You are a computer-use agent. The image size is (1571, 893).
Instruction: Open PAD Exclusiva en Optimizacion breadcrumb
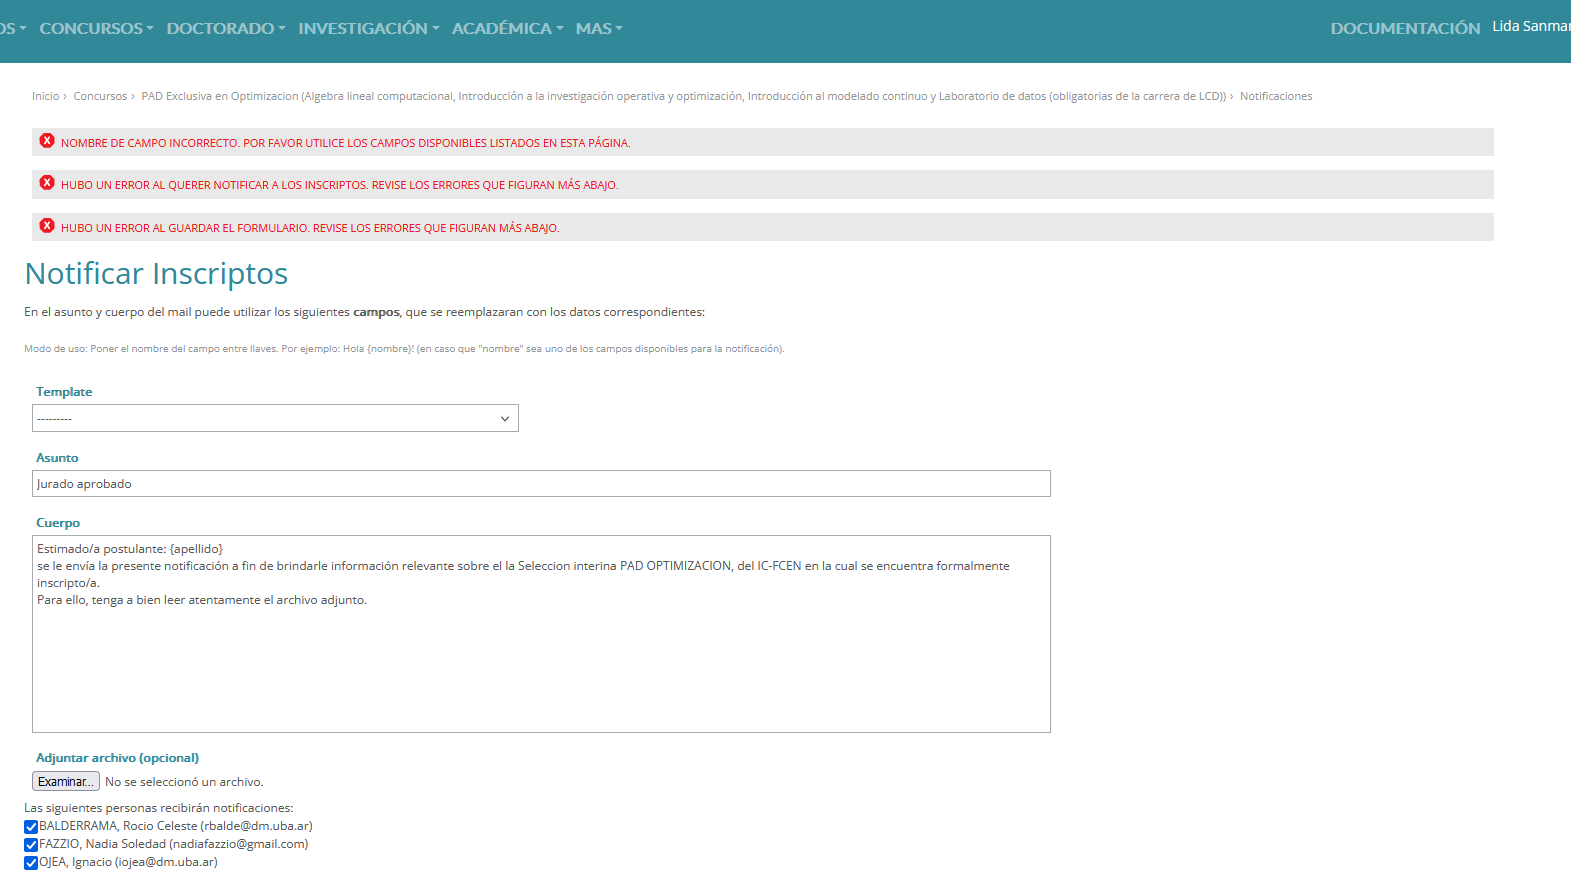(x=683, y=96)
